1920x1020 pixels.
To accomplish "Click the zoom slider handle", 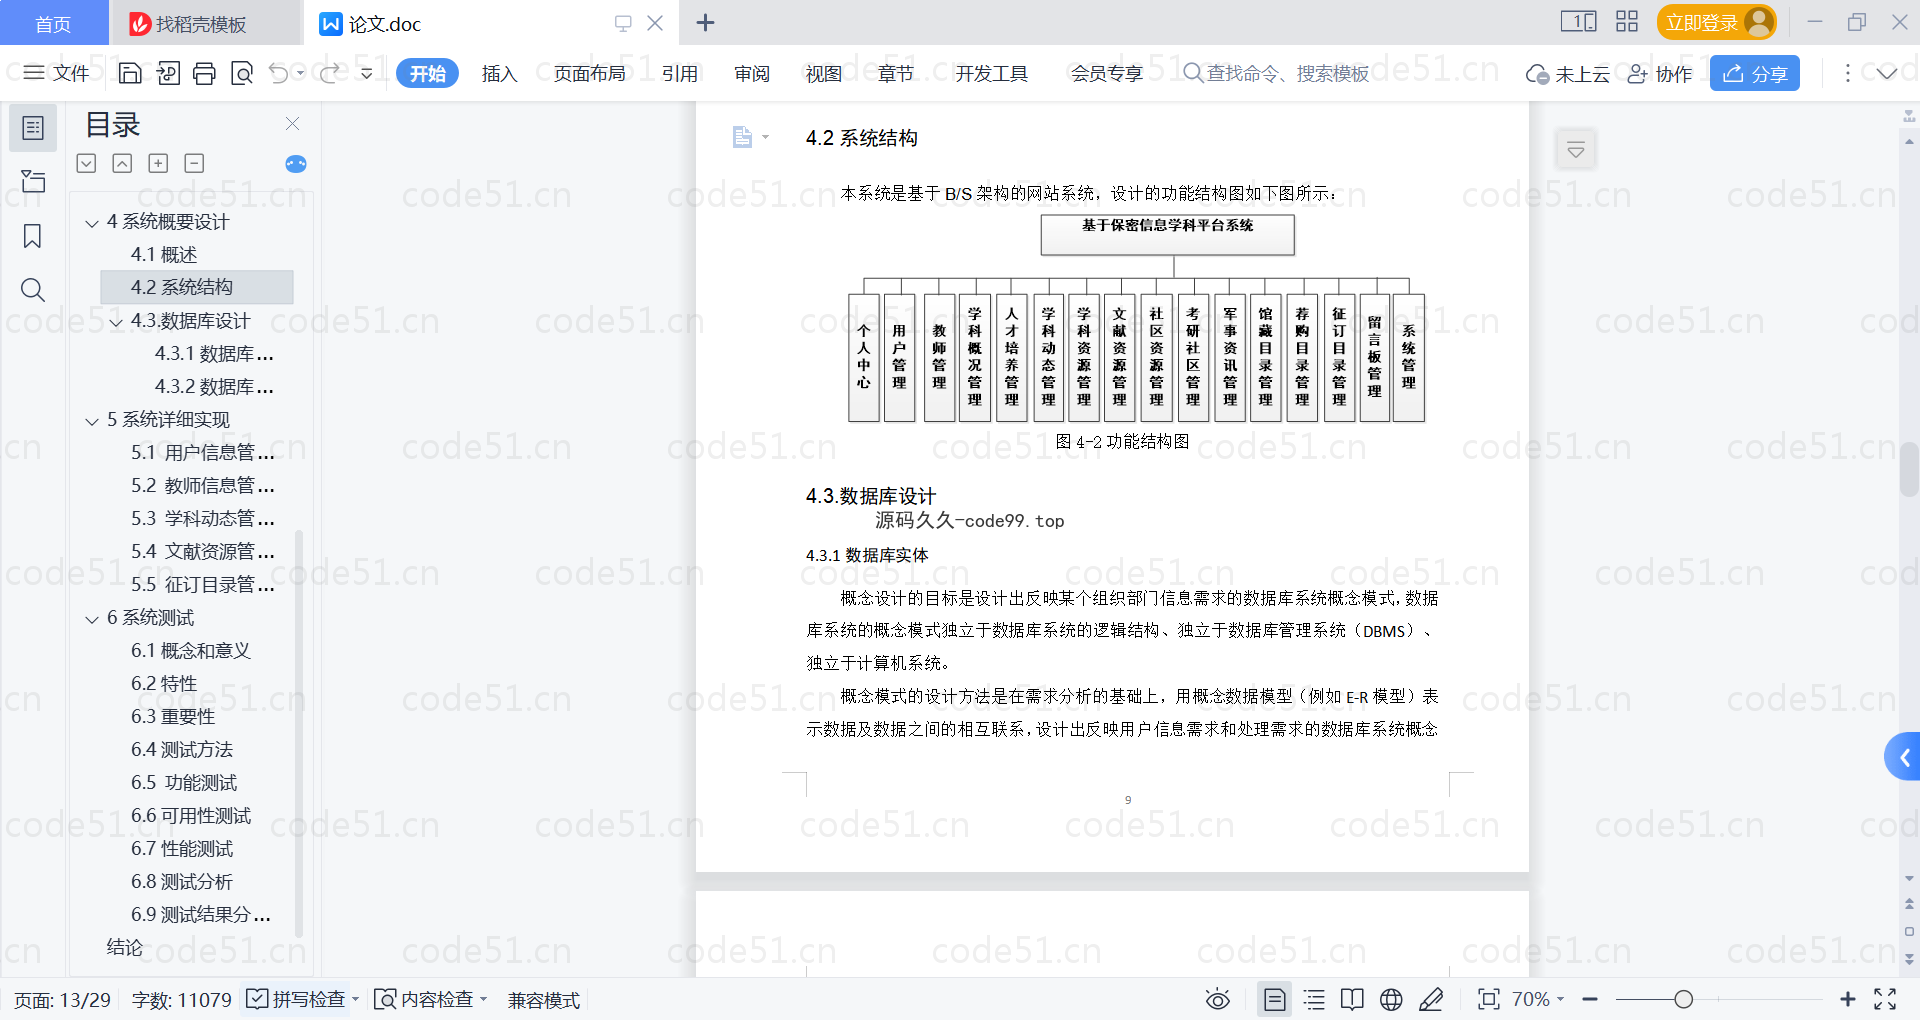I will tap(1684, 999).
